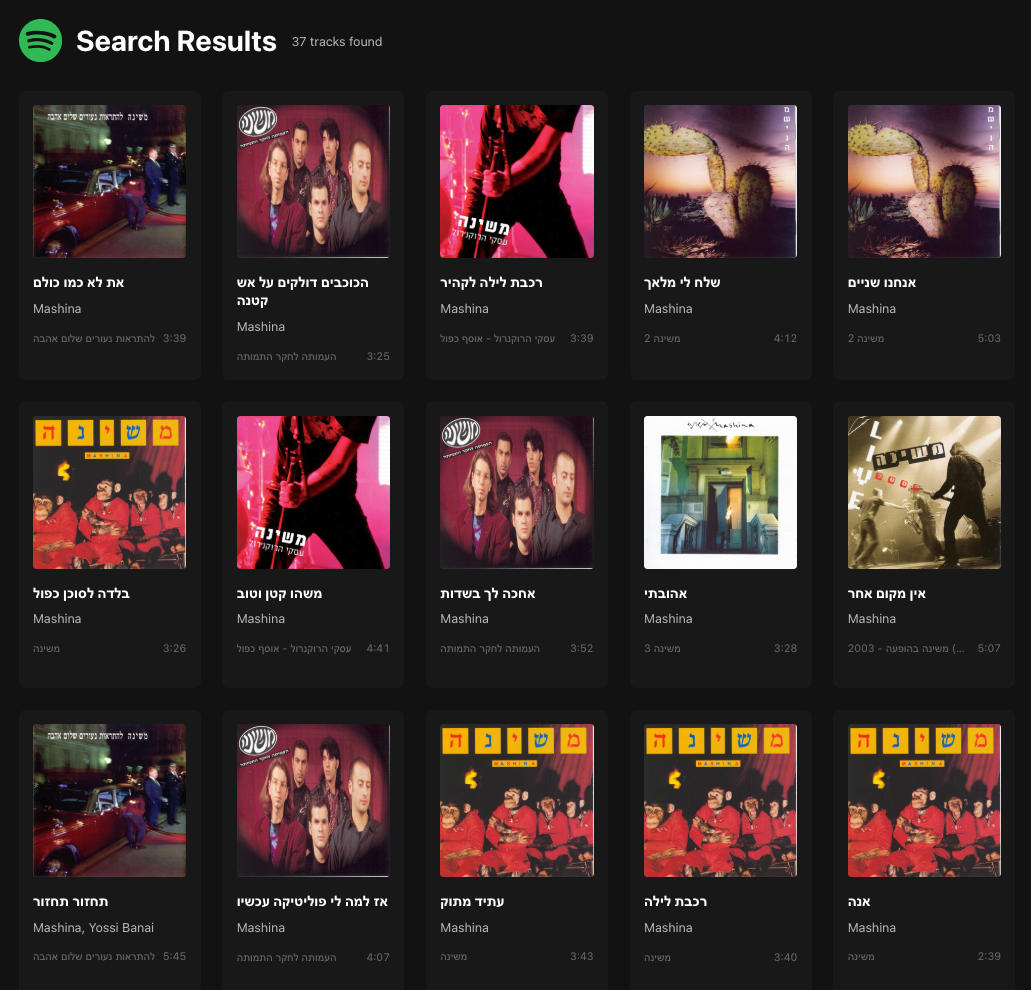Click the title אין מקום אחר
This screenshot has width=1031, height=990.
coord(886,594)
